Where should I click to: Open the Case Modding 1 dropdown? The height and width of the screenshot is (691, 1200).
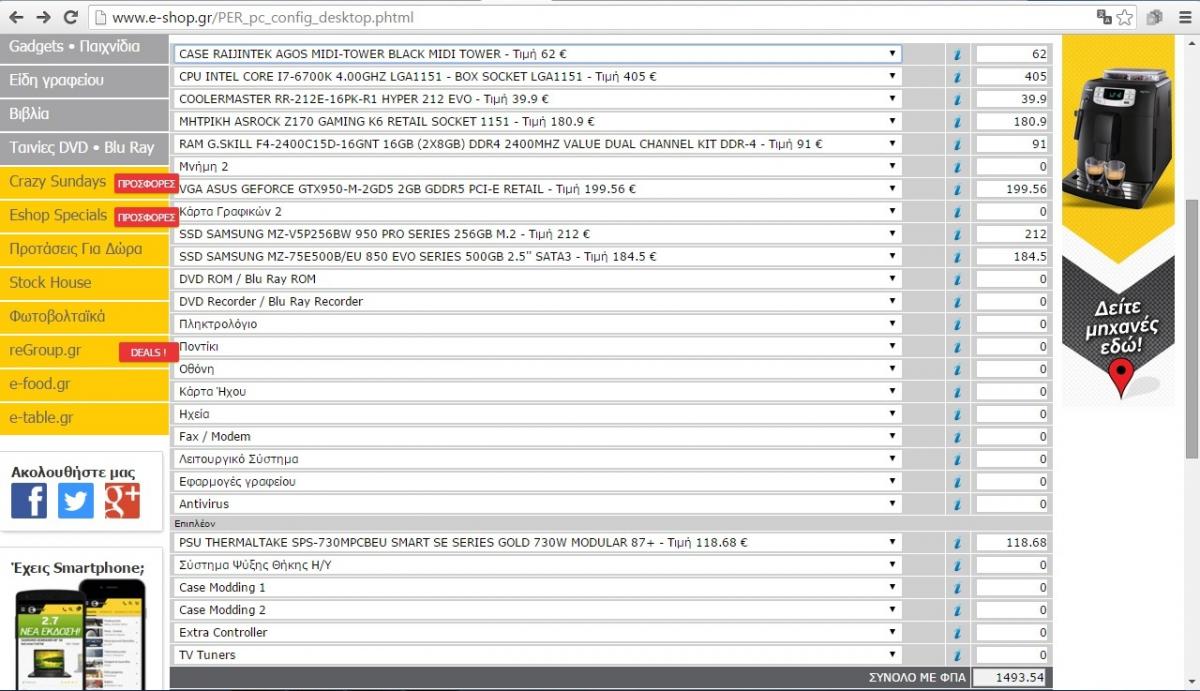(538, 587)
